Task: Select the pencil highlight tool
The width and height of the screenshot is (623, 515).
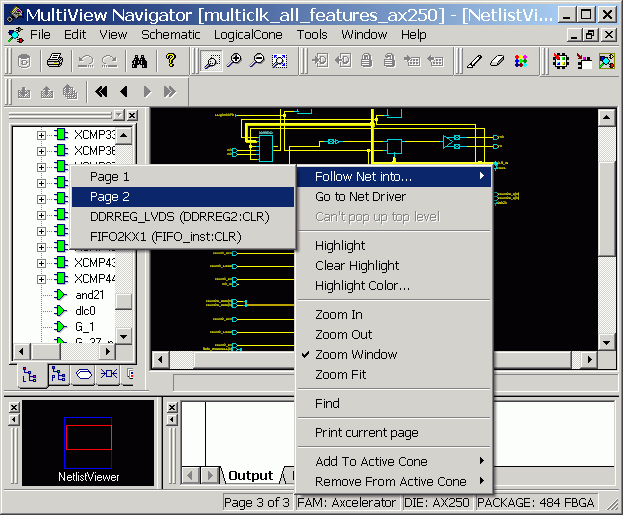Action: [474, 61]
